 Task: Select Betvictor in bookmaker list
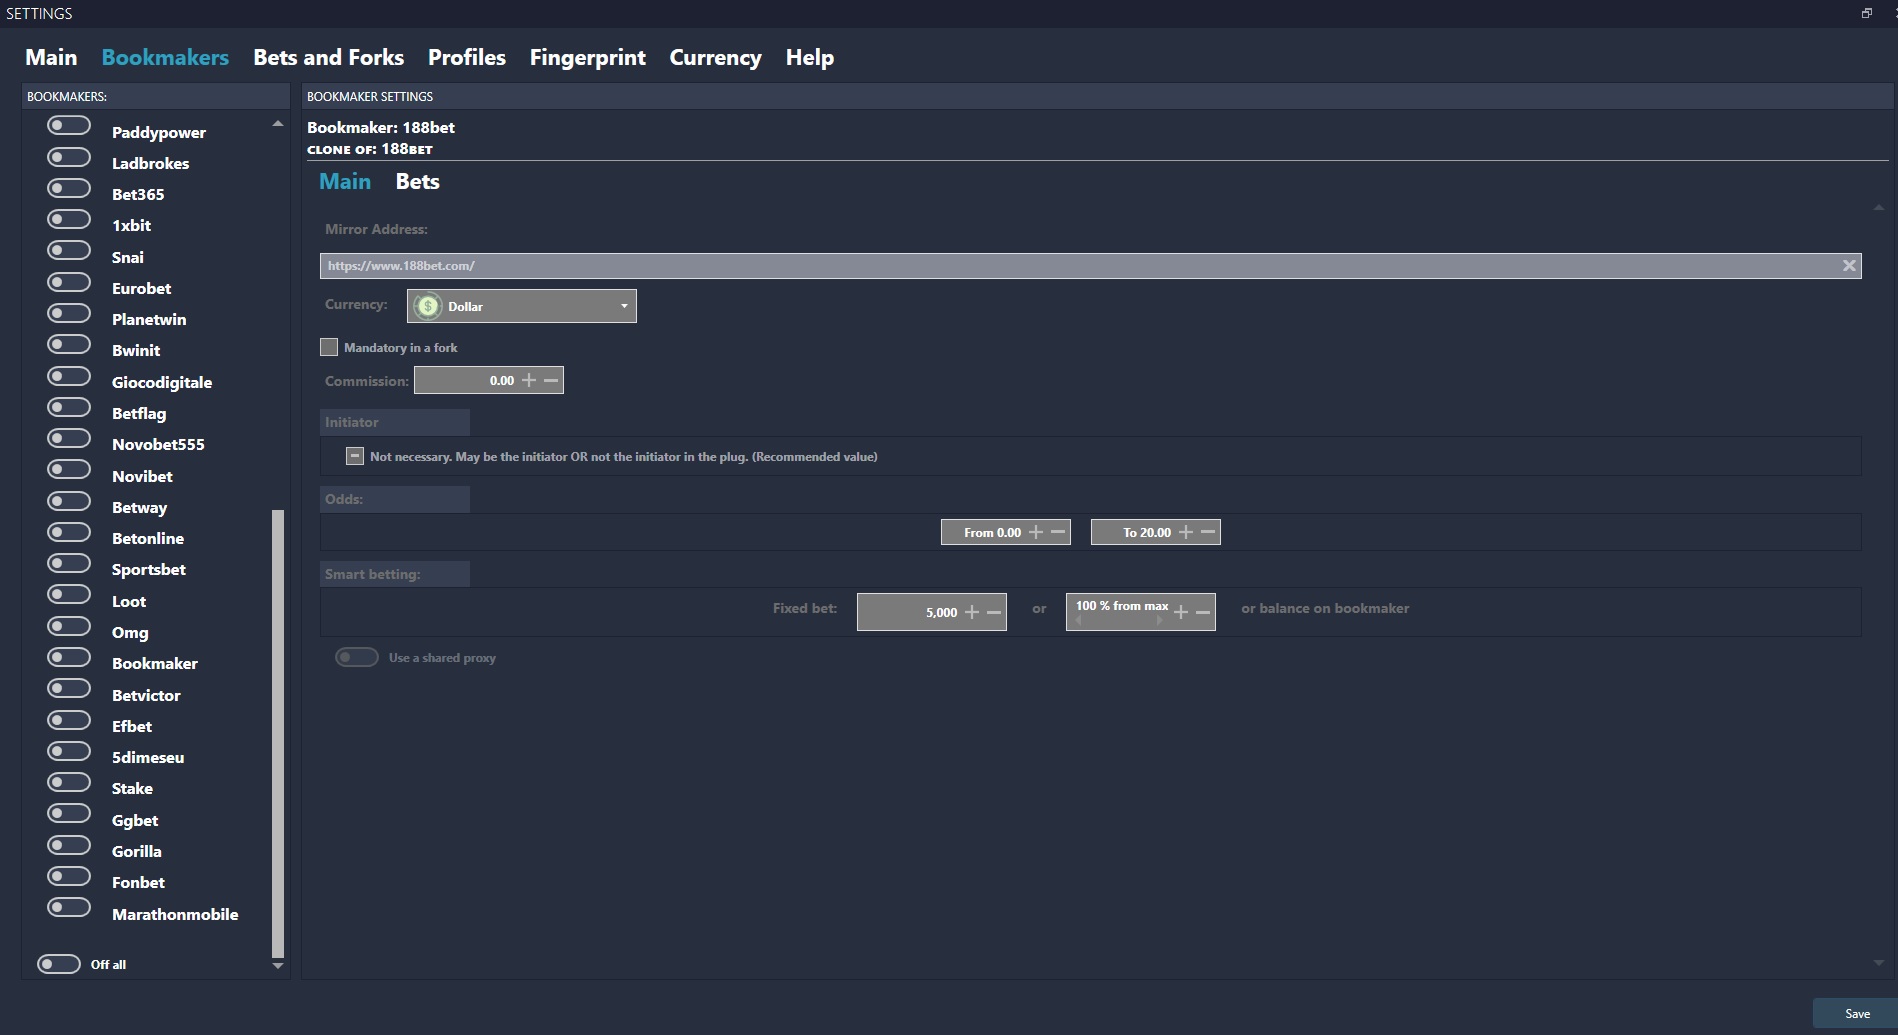[x=146, y=695]
